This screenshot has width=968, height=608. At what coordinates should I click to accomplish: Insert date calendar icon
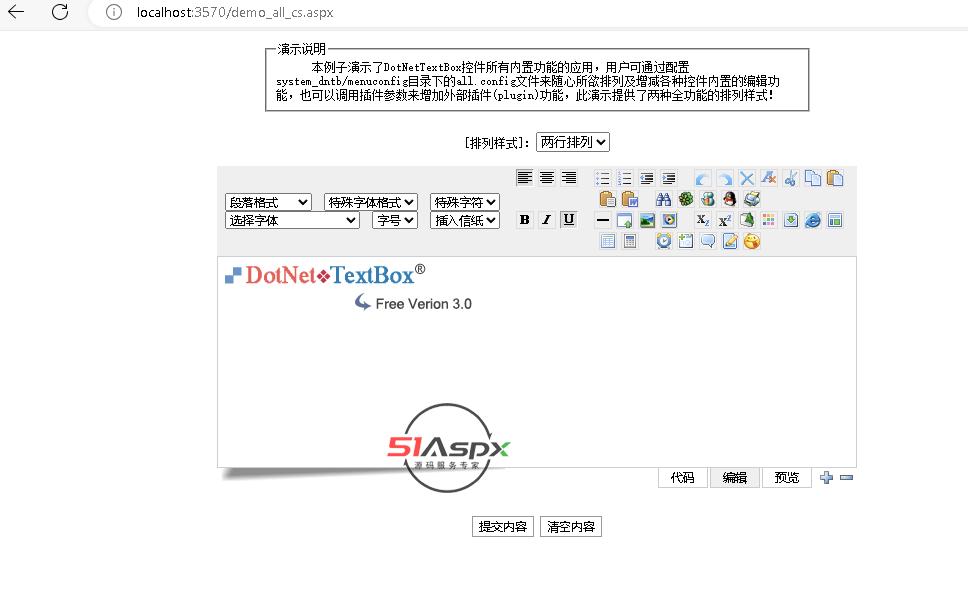pyautogui.click(x=686, y=241)
